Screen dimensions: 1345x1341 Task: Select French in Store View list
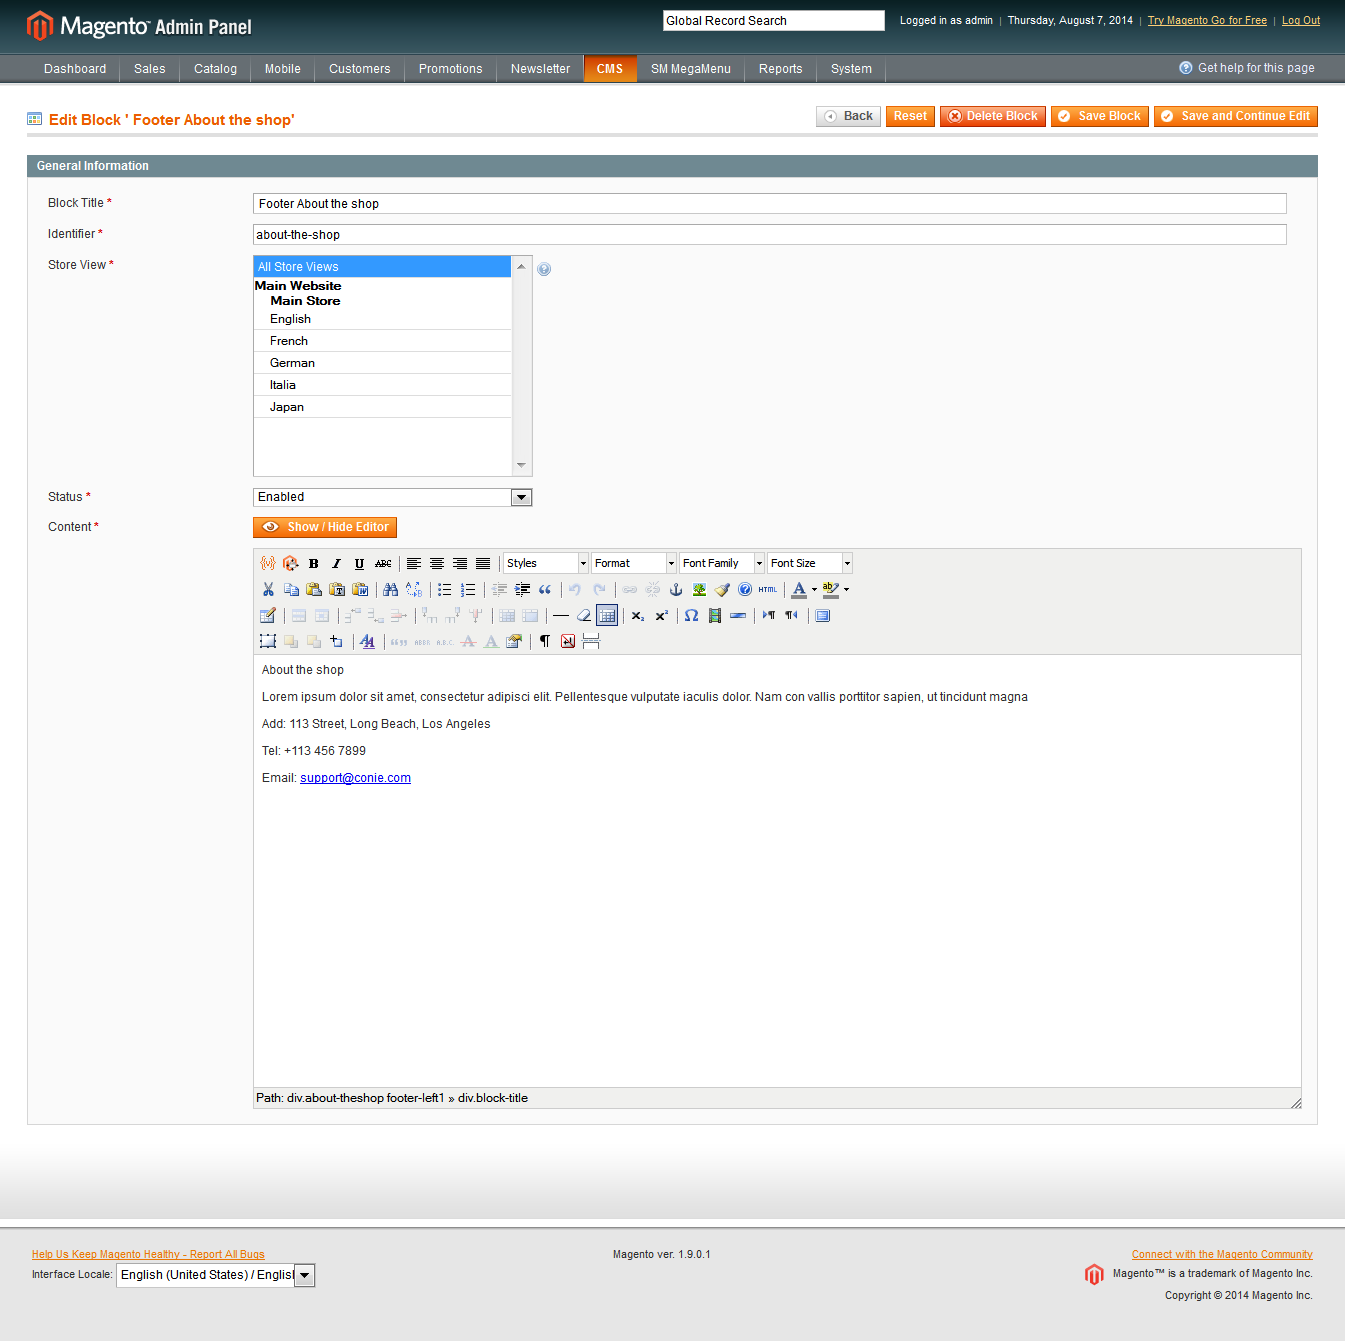click(382, 341)
